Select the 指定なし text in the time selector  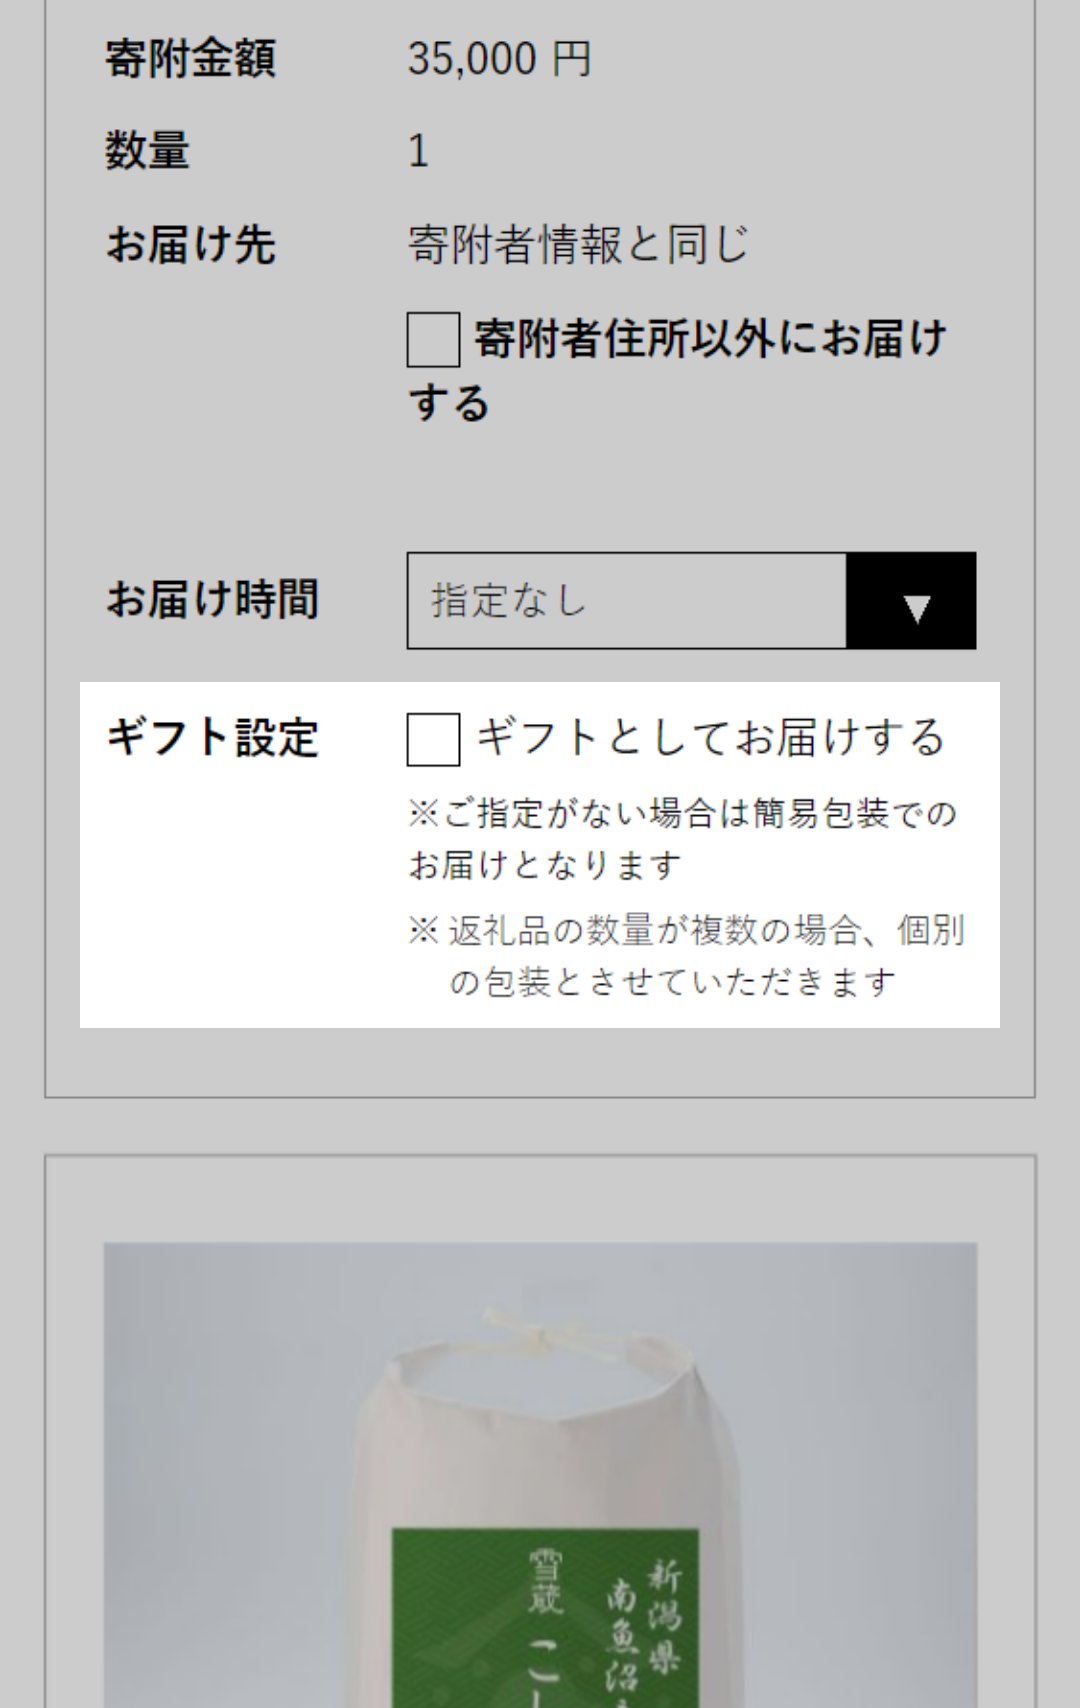[508, 601]
